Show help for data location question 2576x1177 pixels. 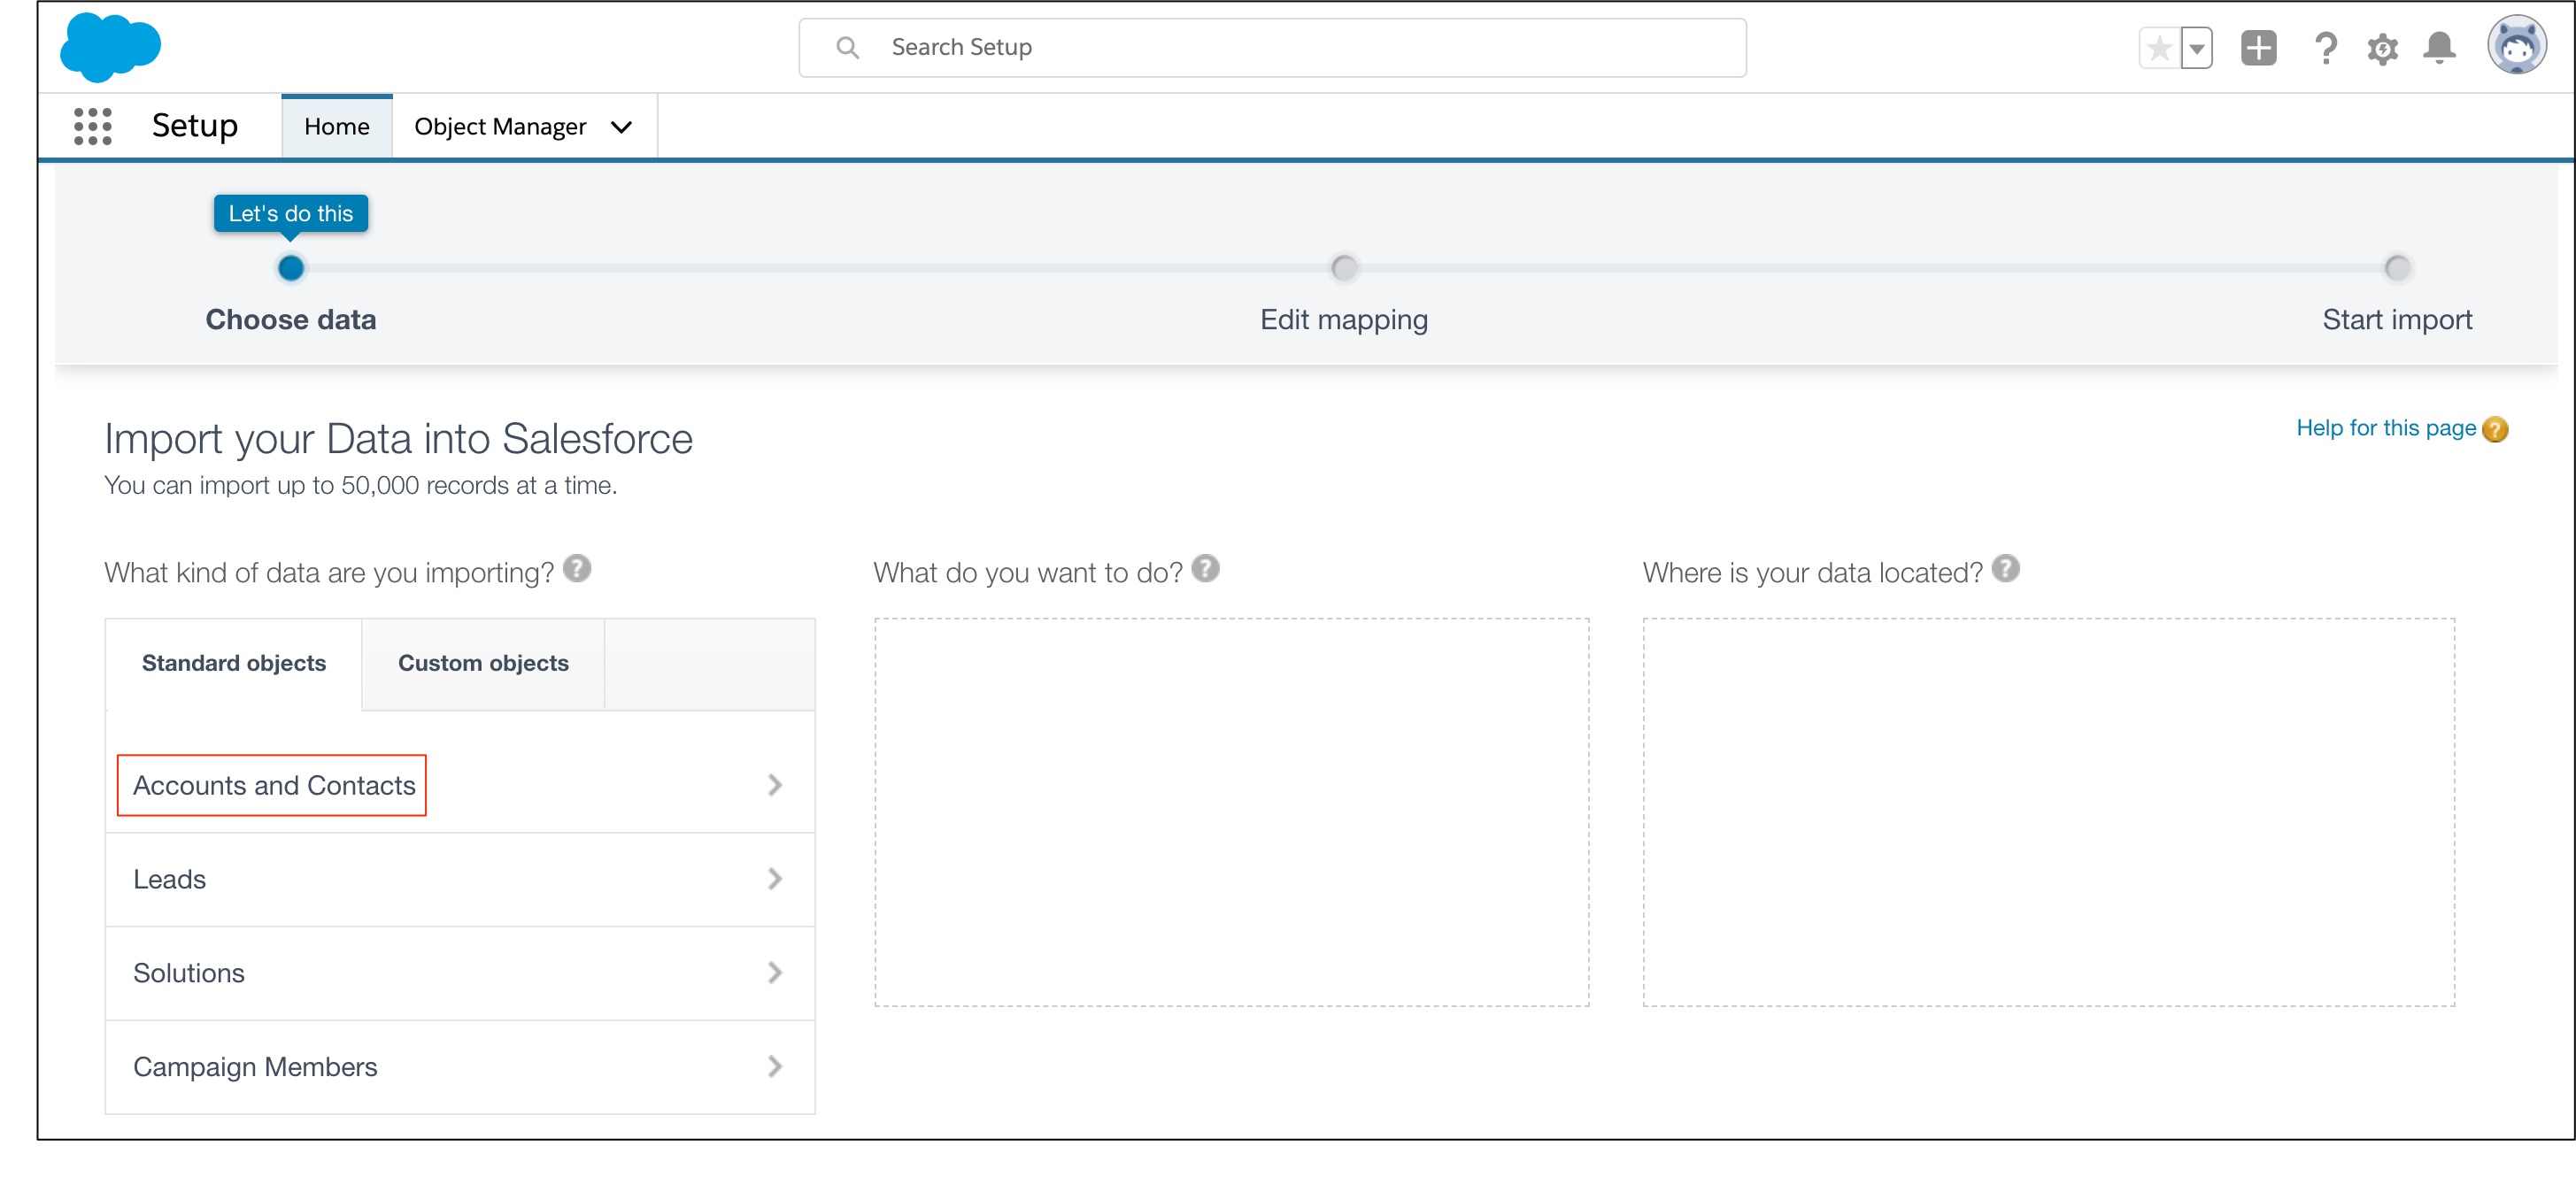tap(2005, 569)
